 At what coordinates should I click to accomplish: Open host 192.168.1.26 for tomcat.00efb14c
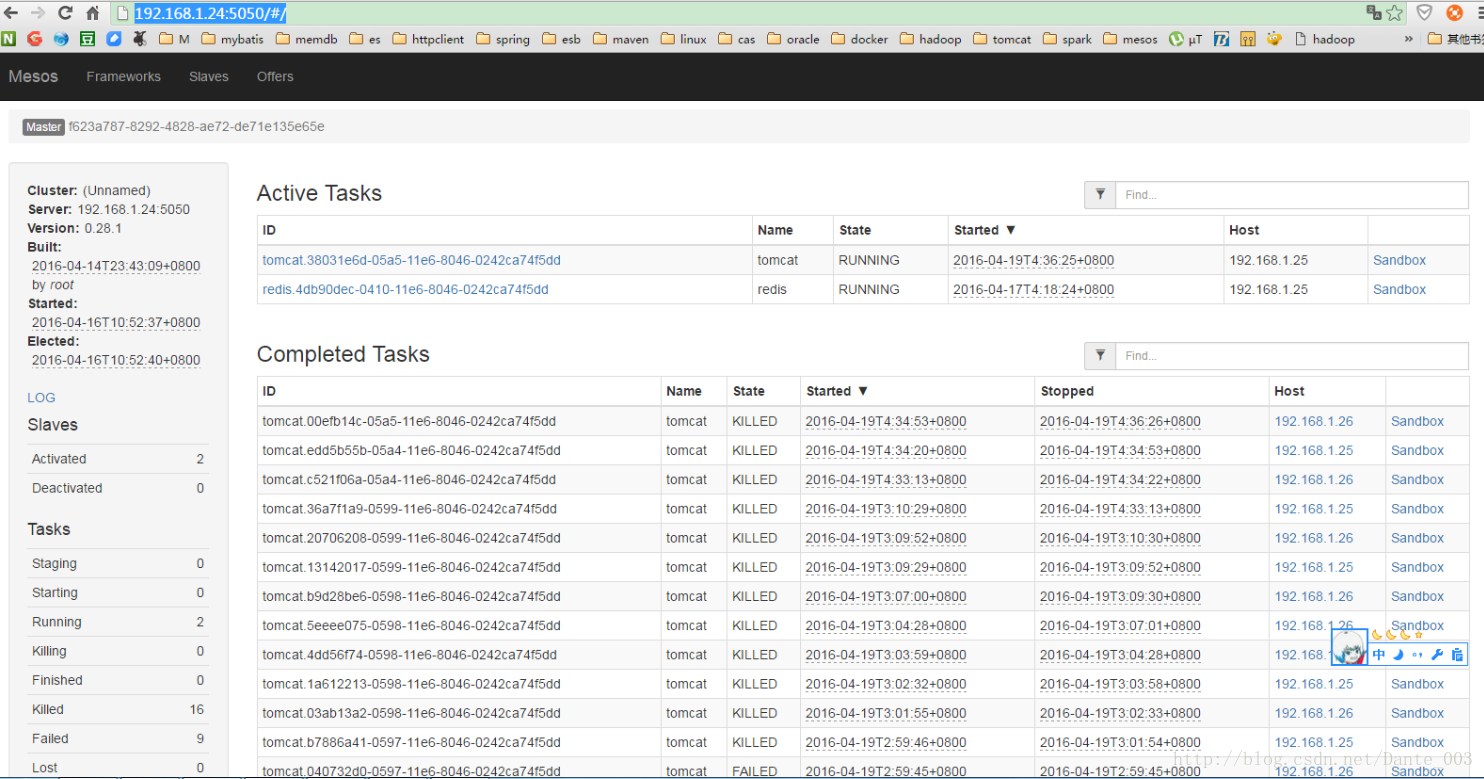(1313, 421)
